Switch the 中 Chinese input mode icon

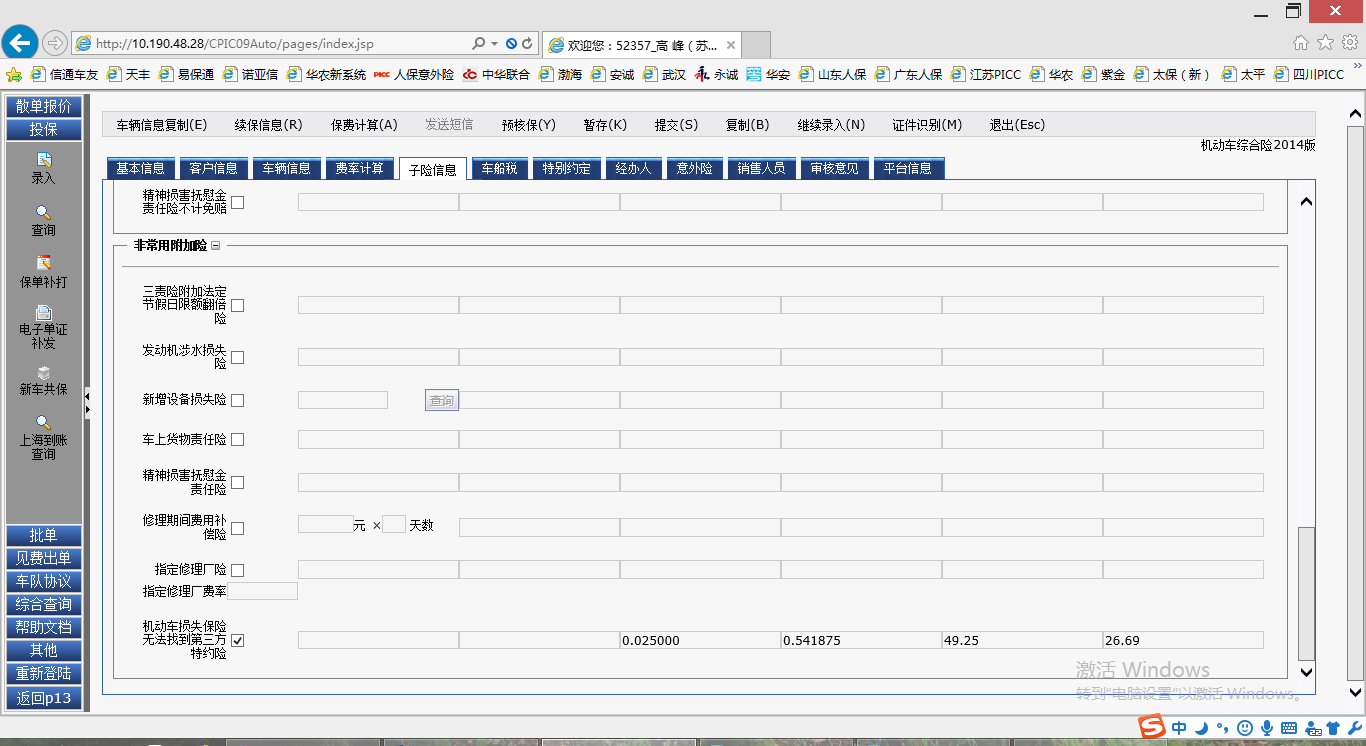click(x=1180, y=727)
